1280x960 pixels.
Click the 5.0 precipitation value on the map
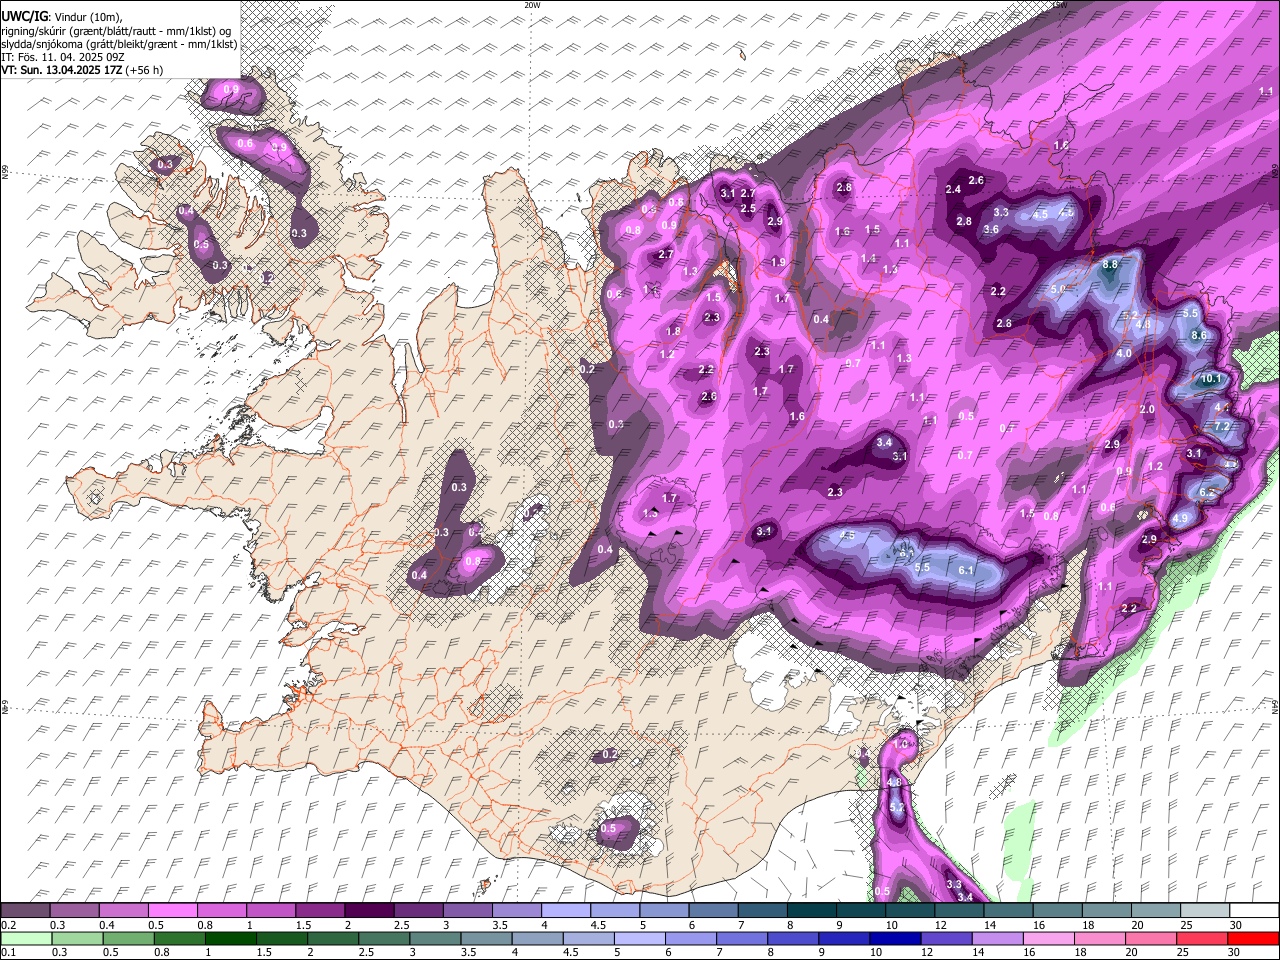1059,289
